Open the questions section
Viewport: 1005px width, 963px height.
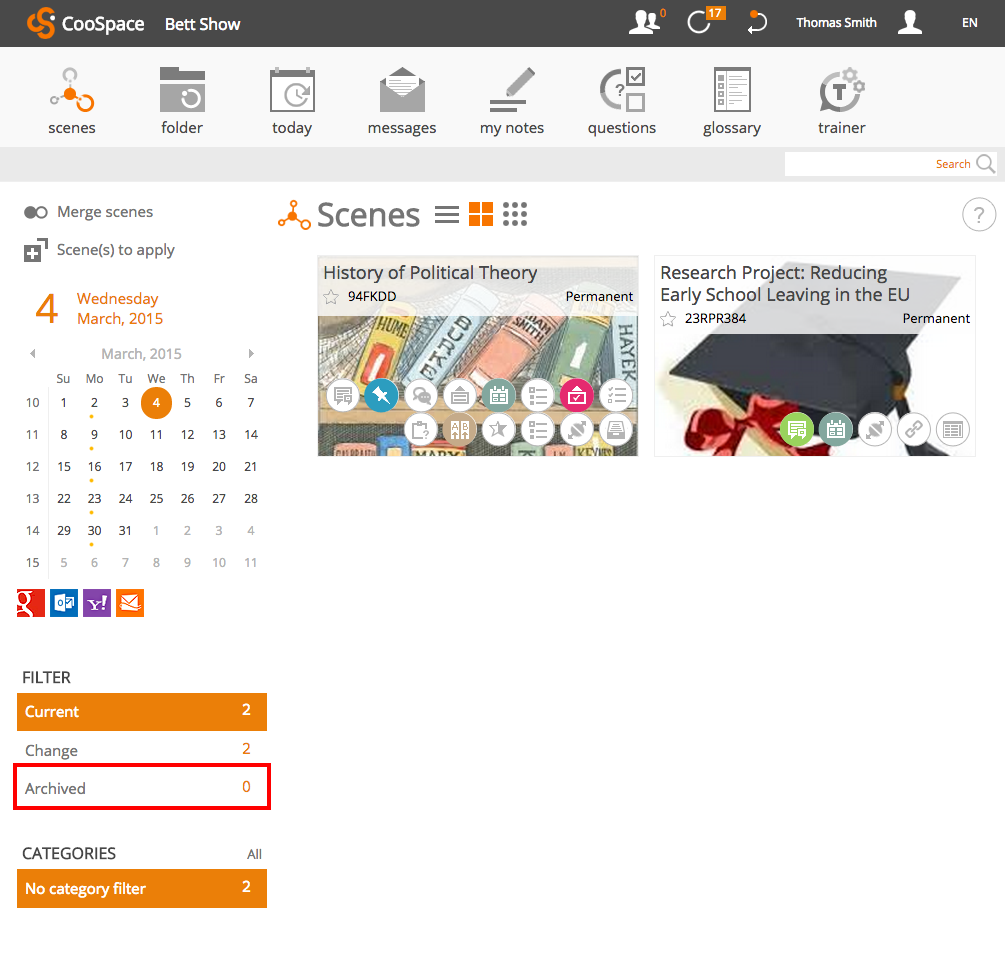[x=622, y=101]
